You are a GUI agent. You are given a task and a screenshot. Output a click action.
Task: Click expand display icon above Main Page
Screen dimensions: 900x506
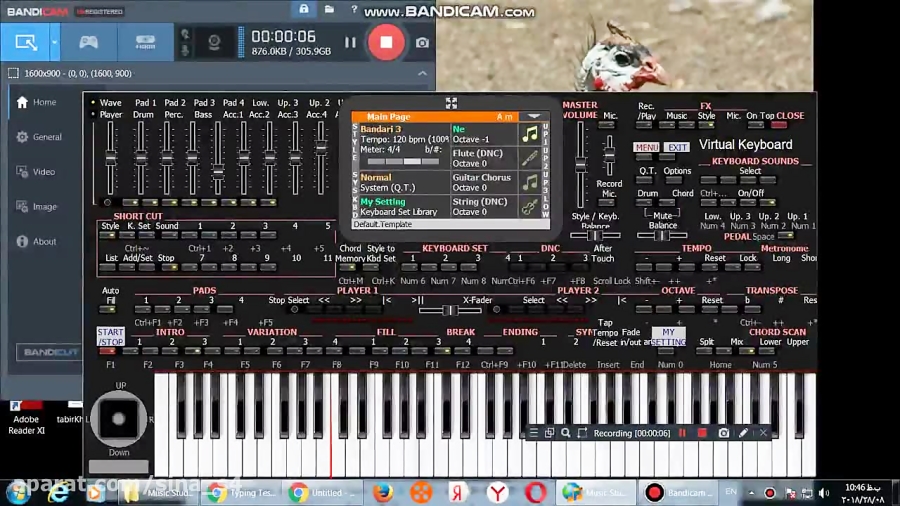(451, 103)
